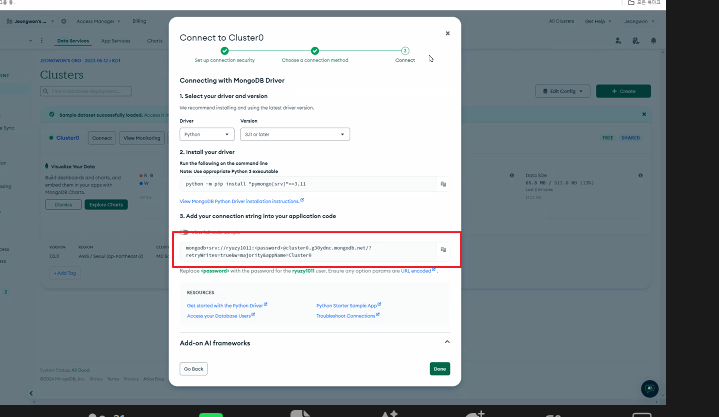Open Get started with the Python Driver
The image size is (719, 417).
[x=227, y=305]
